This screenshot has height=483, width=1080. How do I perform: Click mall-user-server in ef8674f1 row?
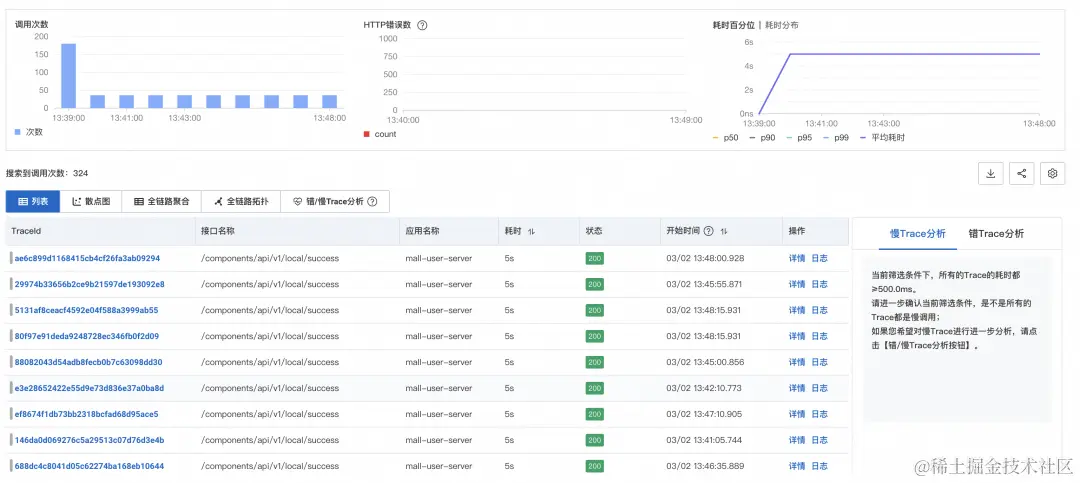439,414
